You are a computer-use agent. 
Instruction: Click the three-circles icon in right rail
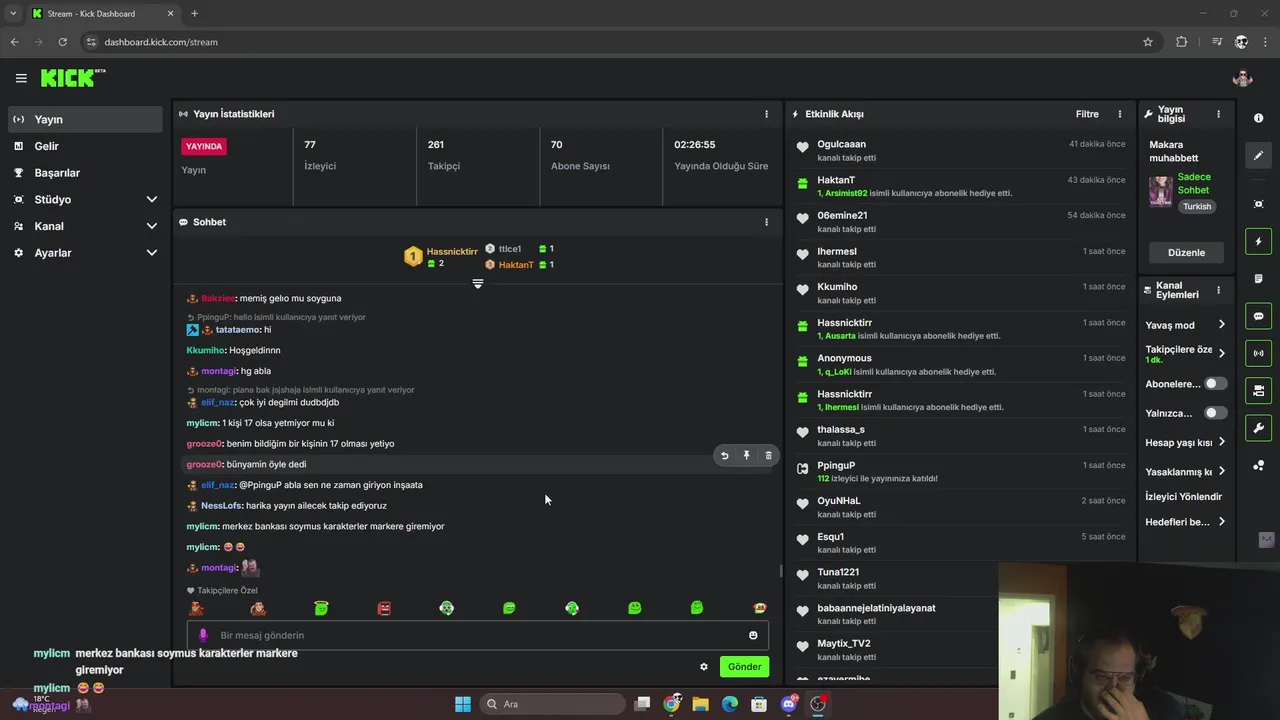(1258, 465)
